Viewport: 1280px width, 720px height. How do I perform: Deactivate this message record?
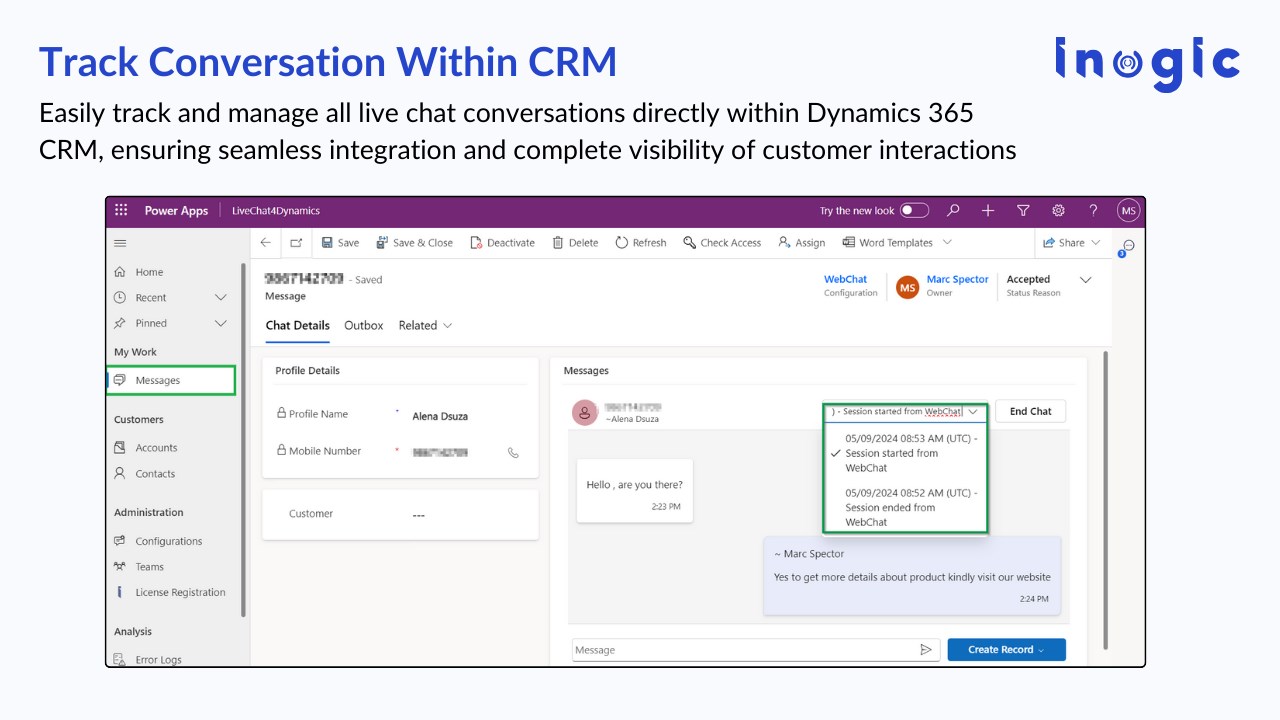pyautogui.click(x=503, y=242)
